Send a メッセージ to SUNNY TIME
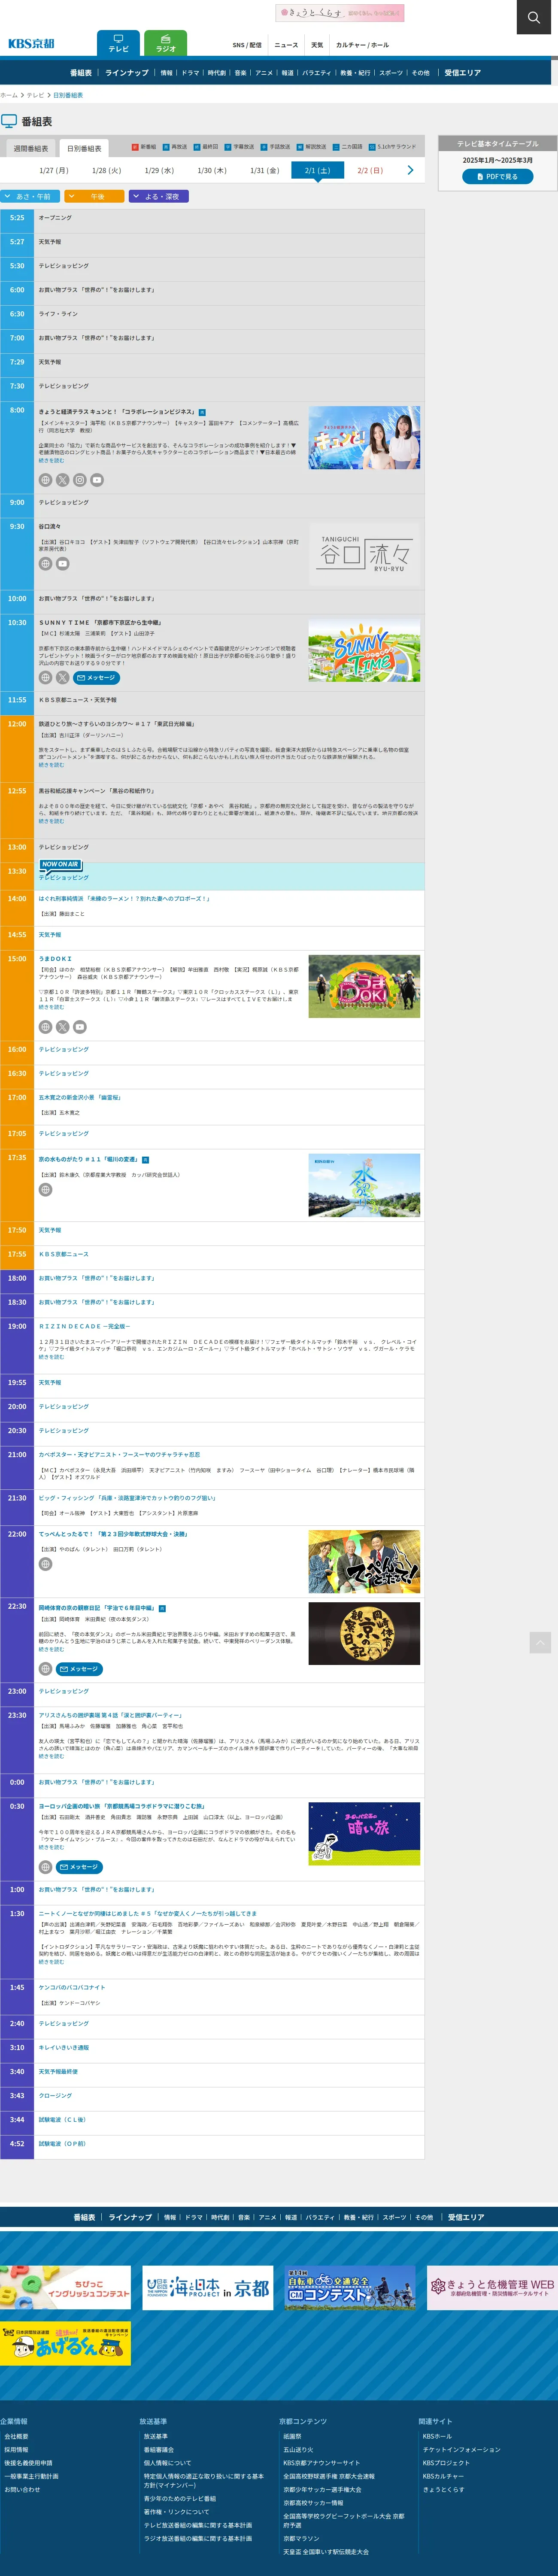Image resolution: width=558 pixels, height=2576 pixels. click(x=97, y=678)
